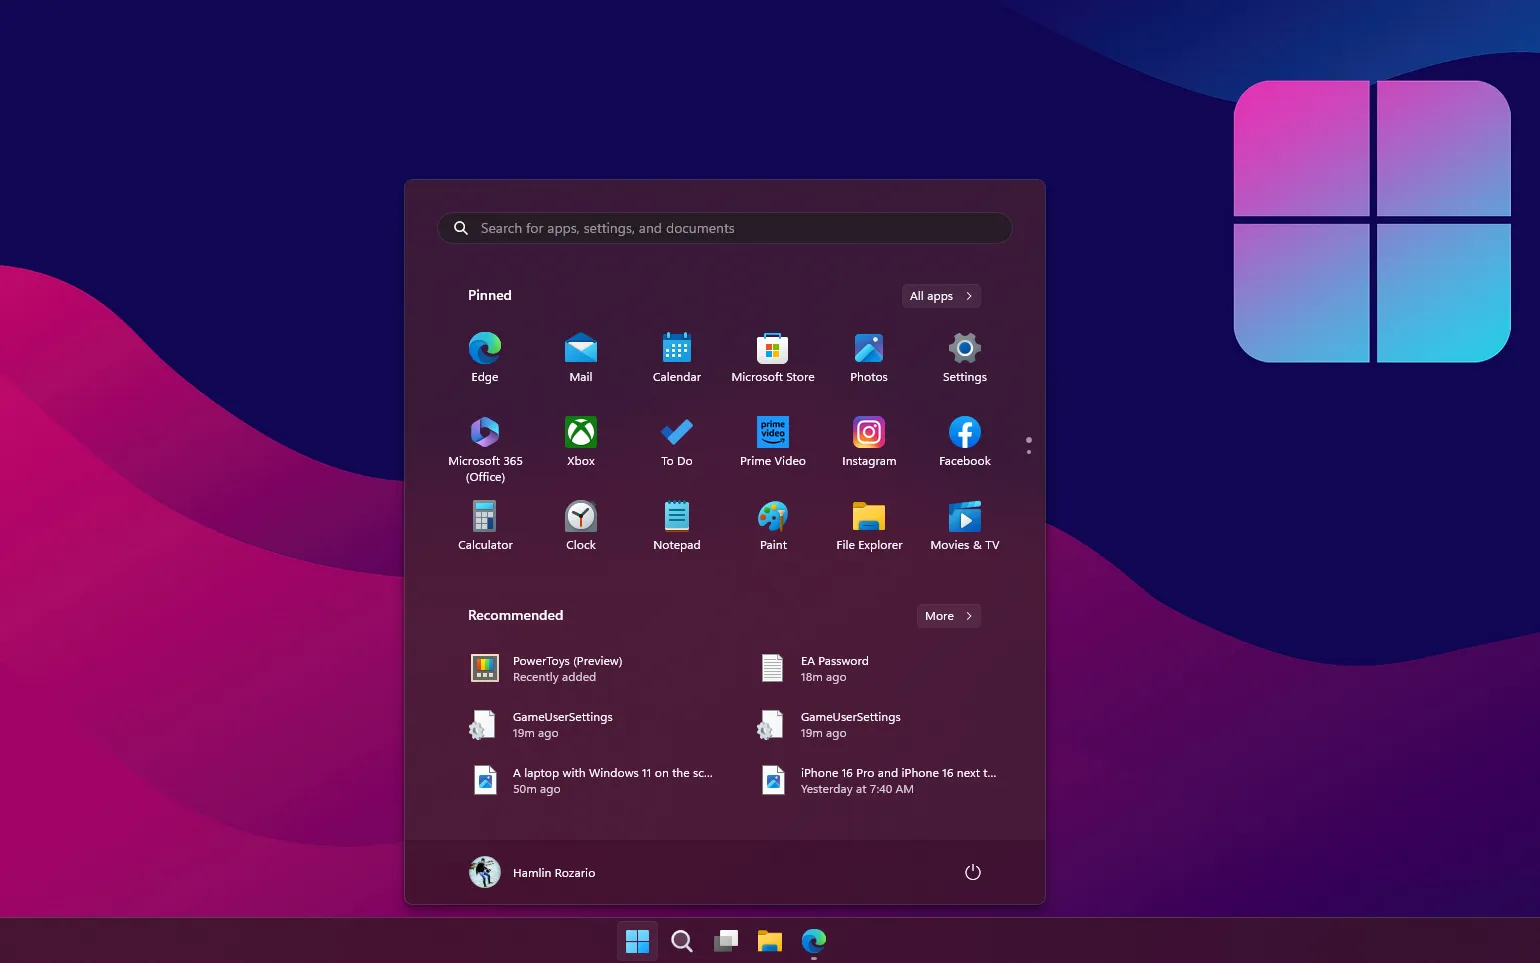Open Microsoft To Do
Image resolution: width=1540 pixels, height=963 pixels.
coord(676,440)
